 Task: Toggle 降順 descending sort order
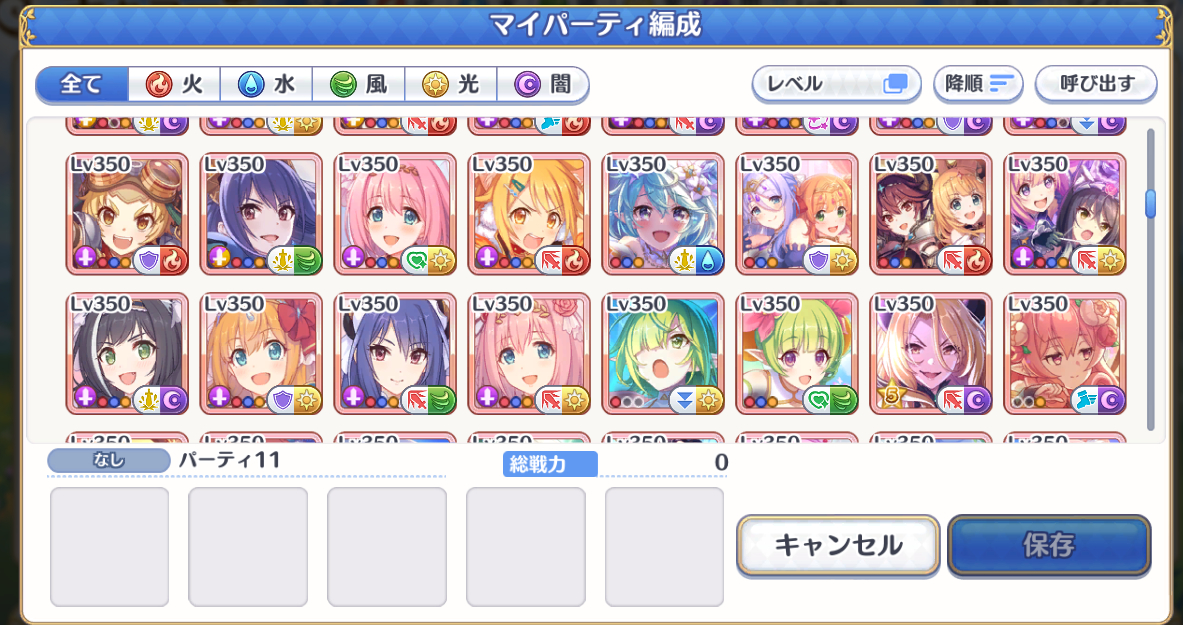pos(978,84)
